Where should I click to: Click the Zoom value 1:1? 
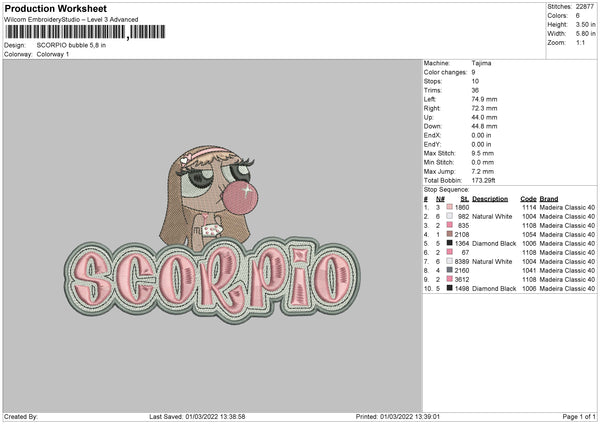(x=580, y=42)
